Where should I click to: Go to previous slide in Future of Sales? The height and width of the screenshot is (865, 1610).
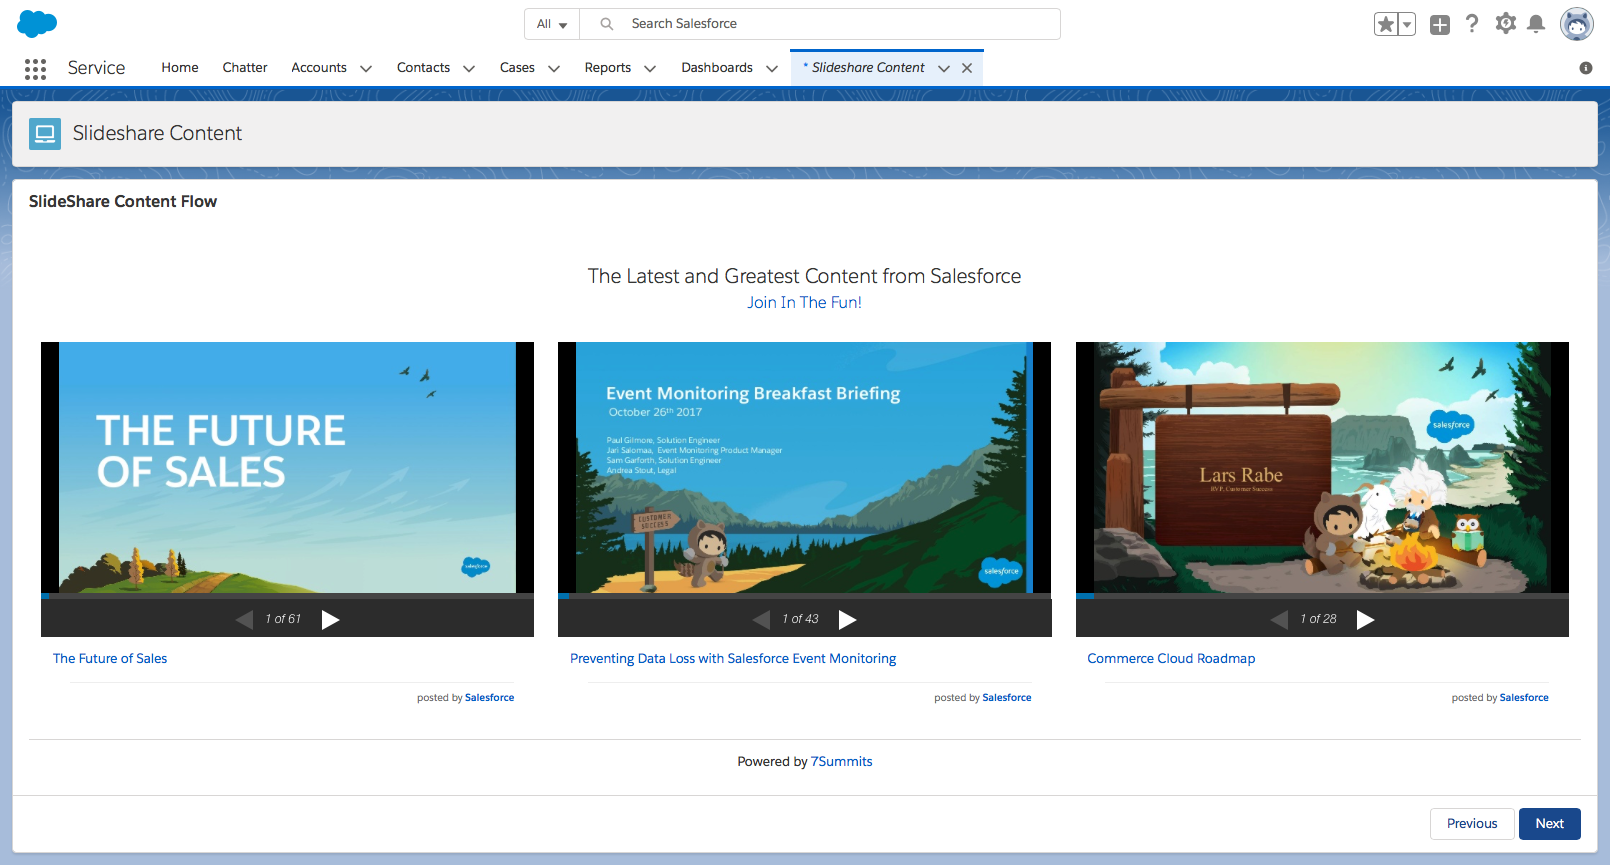click(x=244, y=619)
